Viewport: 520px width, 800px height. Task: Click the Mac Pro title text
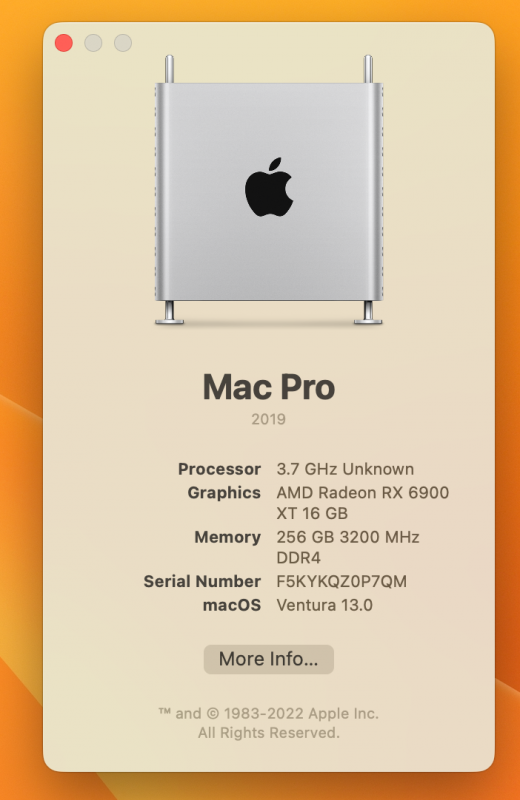click(x=269, y=387)
